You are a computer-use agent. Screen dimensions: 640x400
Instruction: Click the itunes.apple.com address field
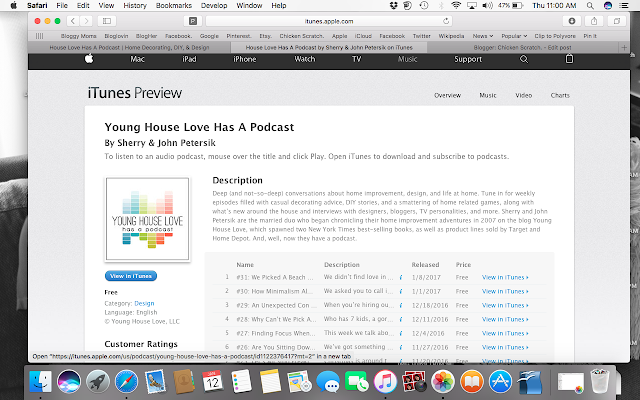click(329, 21)
